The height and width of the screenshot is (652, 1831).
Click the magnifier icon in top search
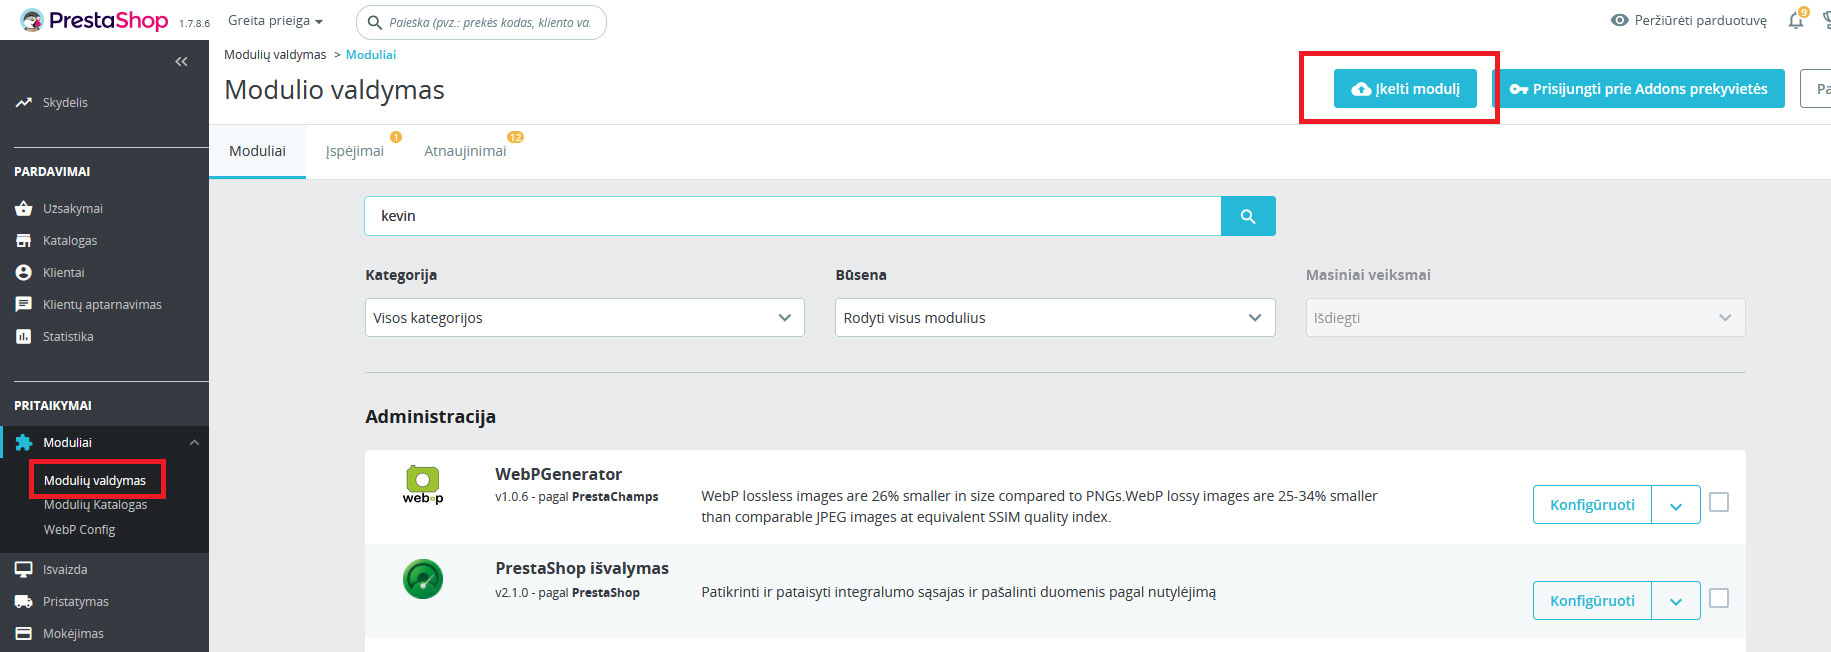[x=375, y=22]
